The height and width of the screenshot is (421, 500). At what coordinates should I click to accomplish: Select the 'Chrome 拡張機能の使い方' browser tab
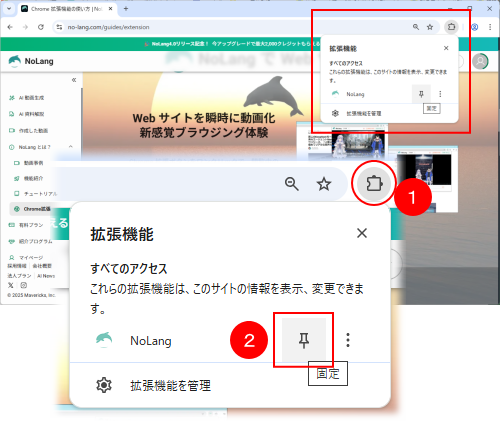[x=66, y=9]
